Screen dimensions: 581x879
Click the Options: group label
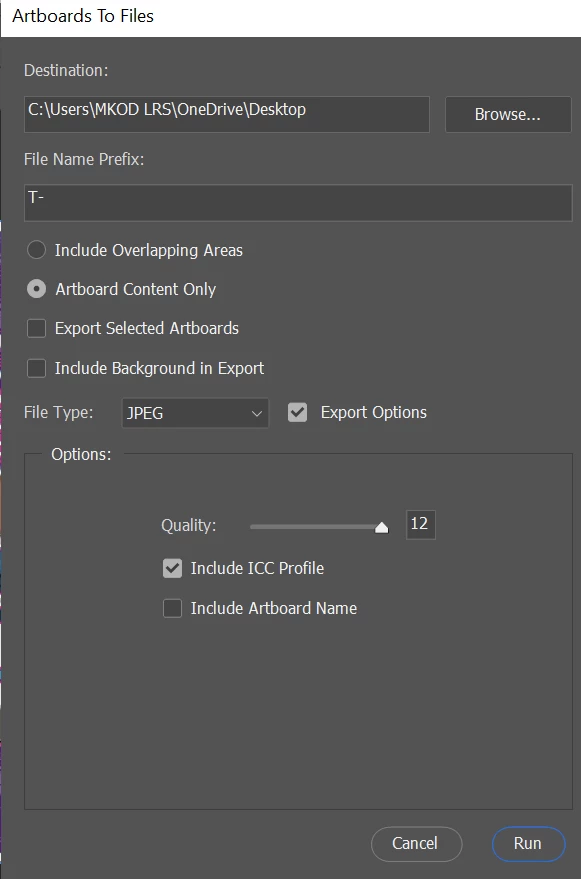pos(81,455)
